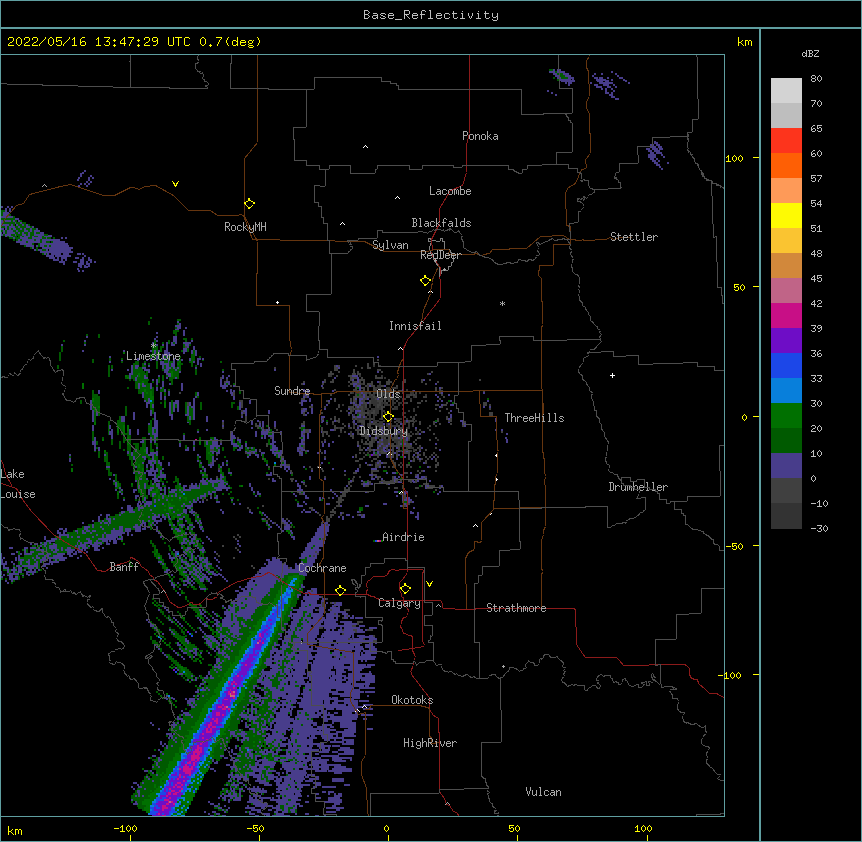Select the Stettler city label

(633, 237)
